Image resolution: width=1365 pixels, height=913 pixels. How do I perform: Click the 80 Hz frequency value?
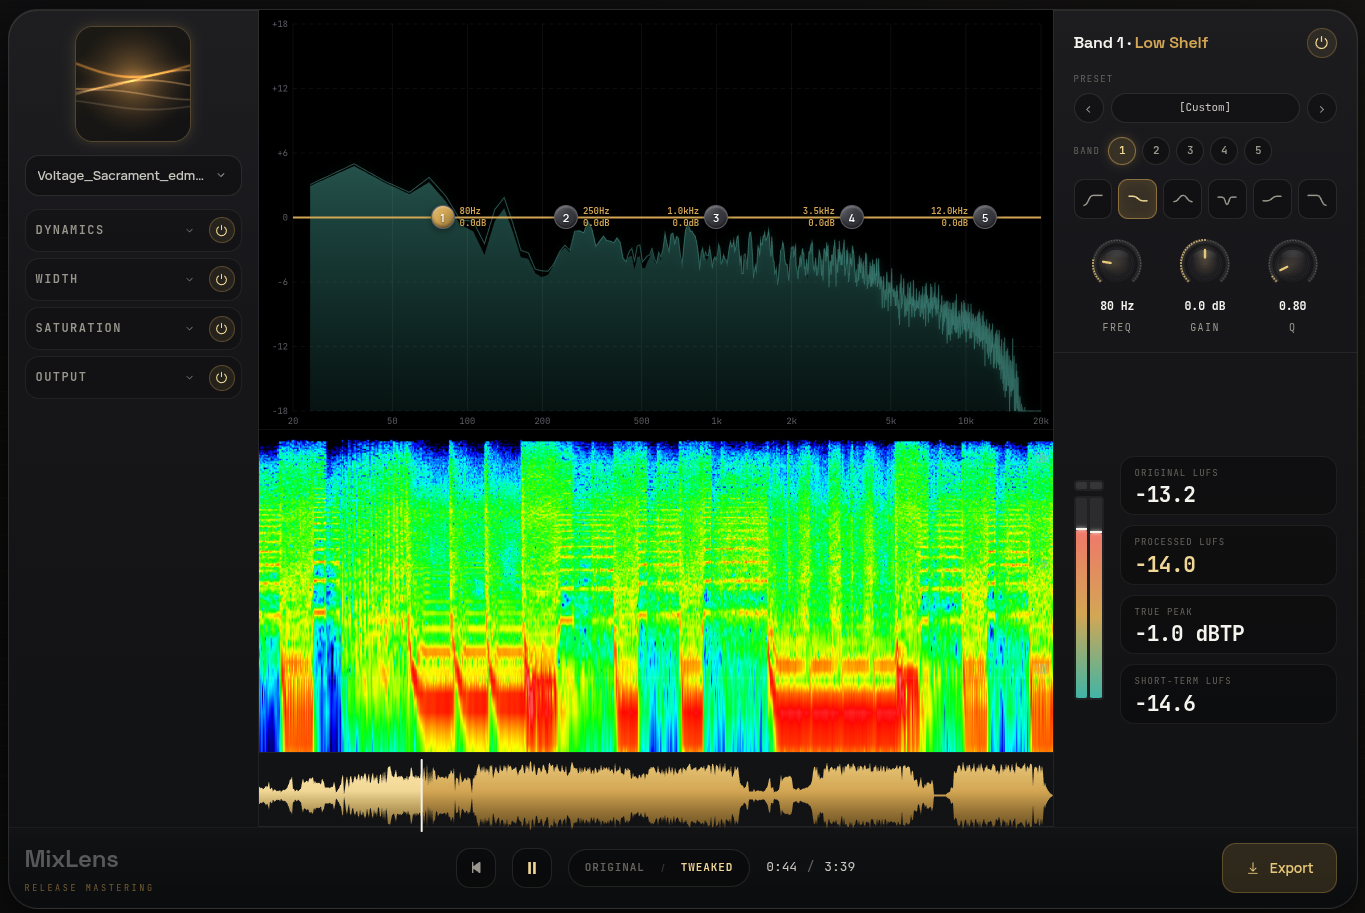click(1117, 306)
